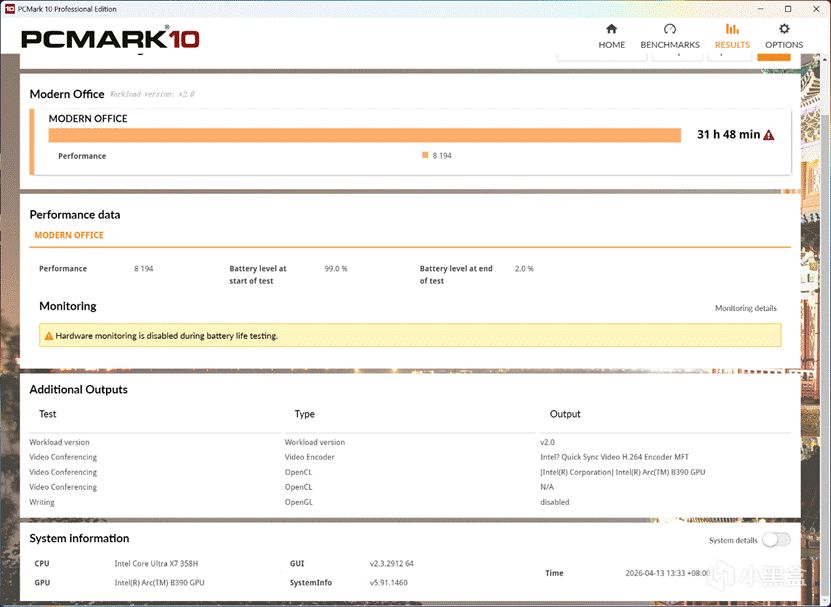The width and height of the screenshot is (831, 607).
Task: Maximize the PCMark 10 window
Action: pyautogui.click(x=788, y=8)
